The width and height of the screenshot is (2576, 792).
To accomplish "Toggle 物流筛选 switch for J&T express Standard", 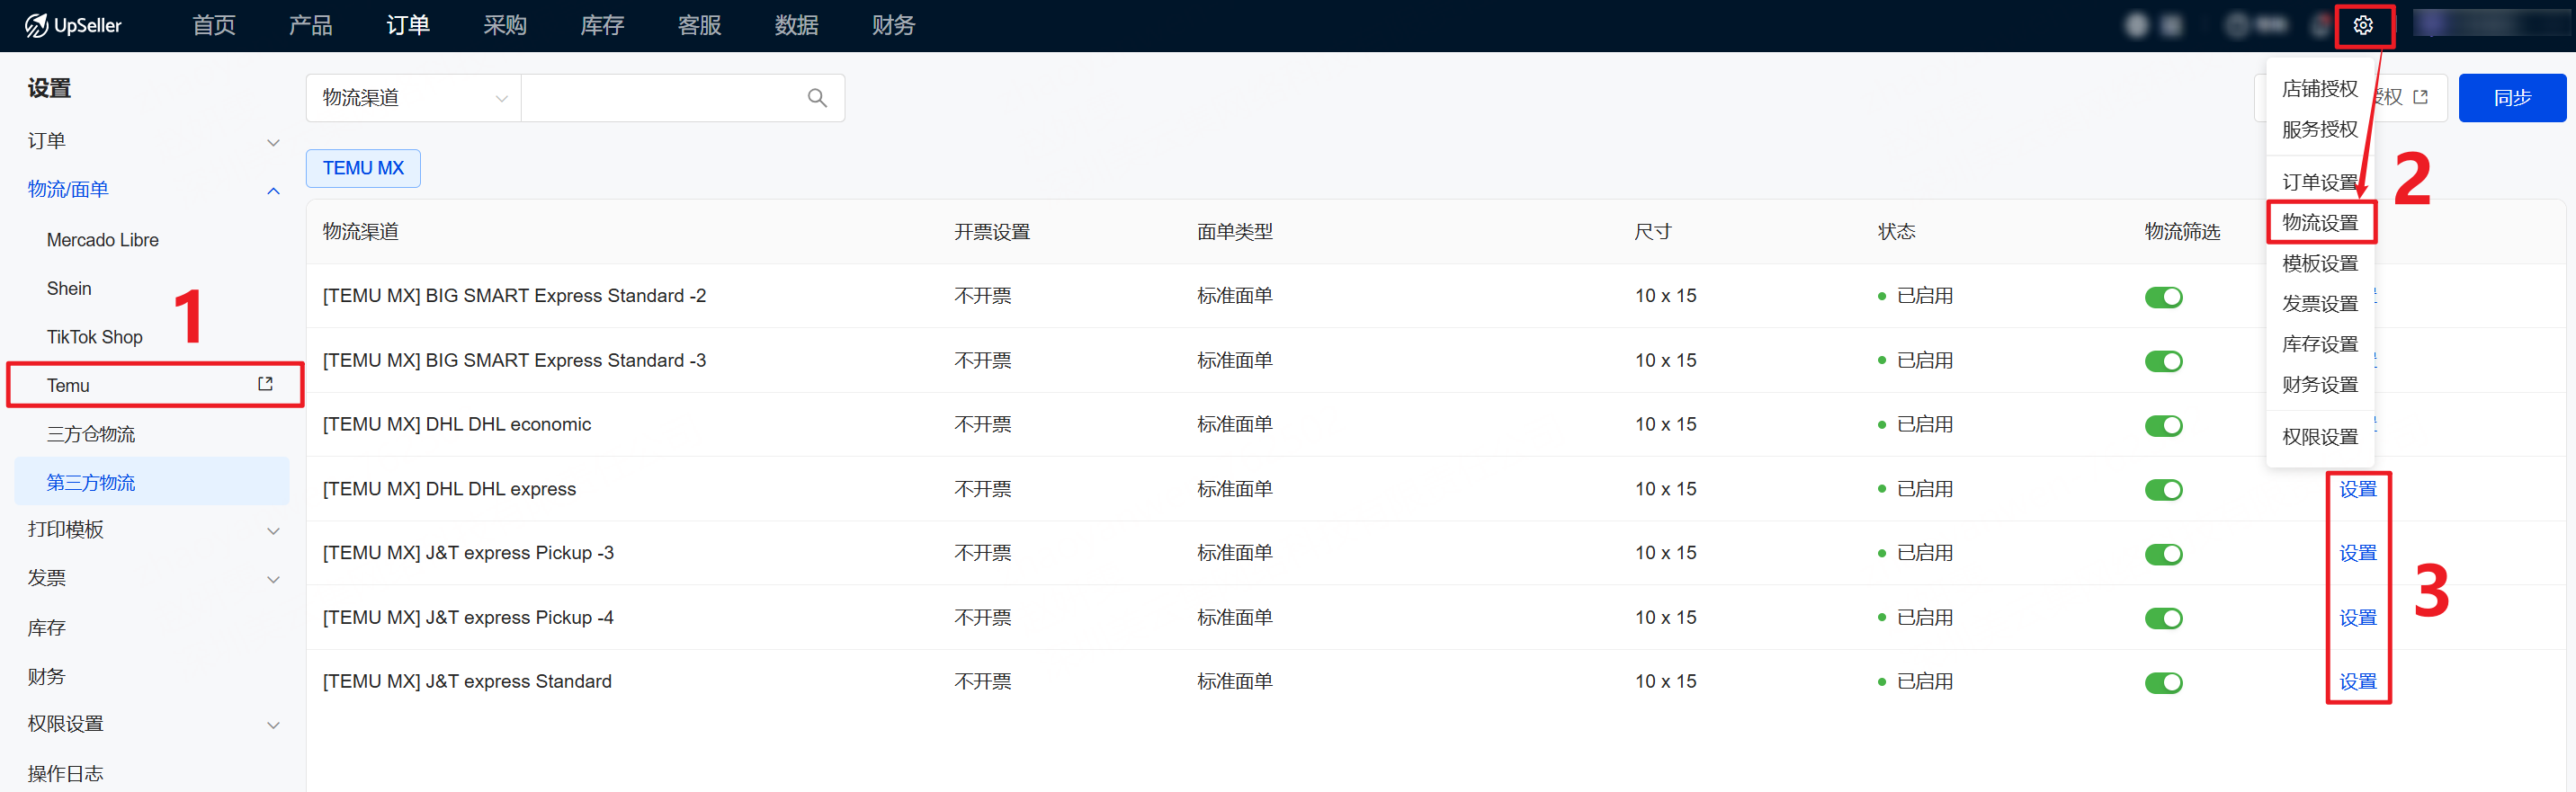I will [x=2163, y=683].
